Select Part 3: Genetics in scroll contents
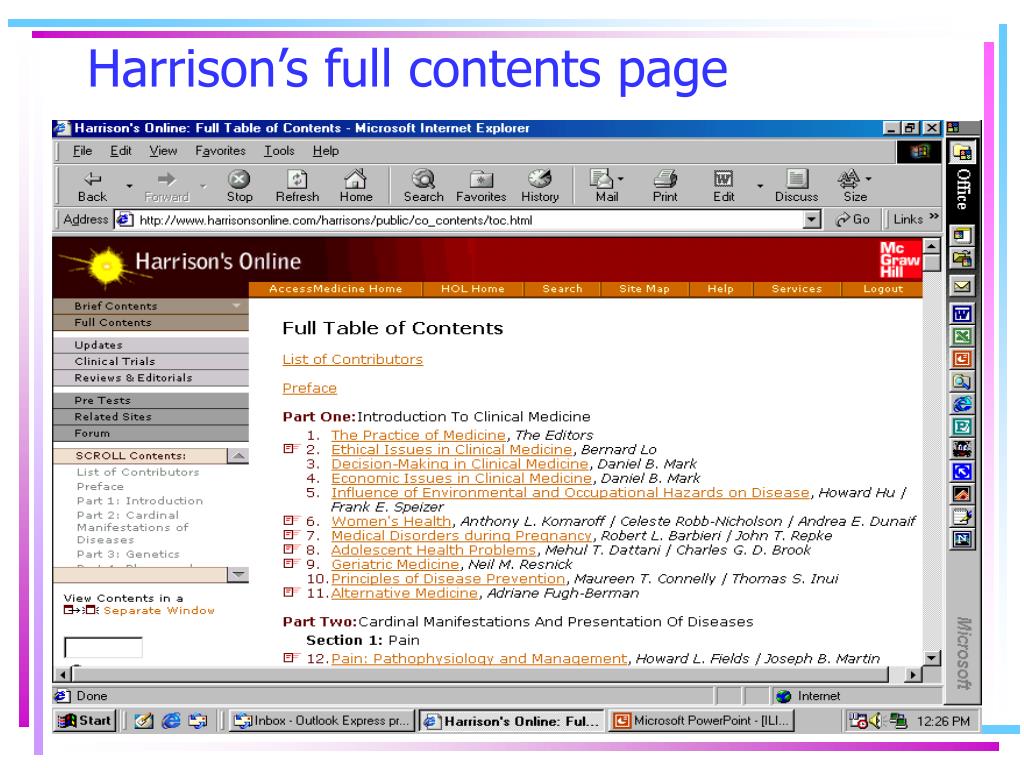The width and height of the screenshot is (1024, 768). click(128, 554)
